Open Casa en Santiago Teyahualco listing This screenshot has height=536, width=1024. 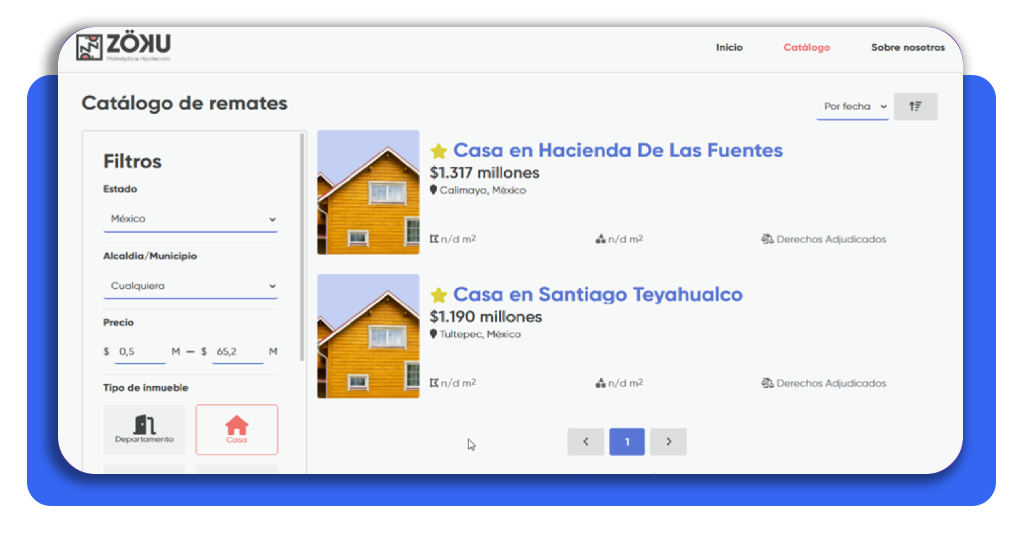(x=598, y=294)
